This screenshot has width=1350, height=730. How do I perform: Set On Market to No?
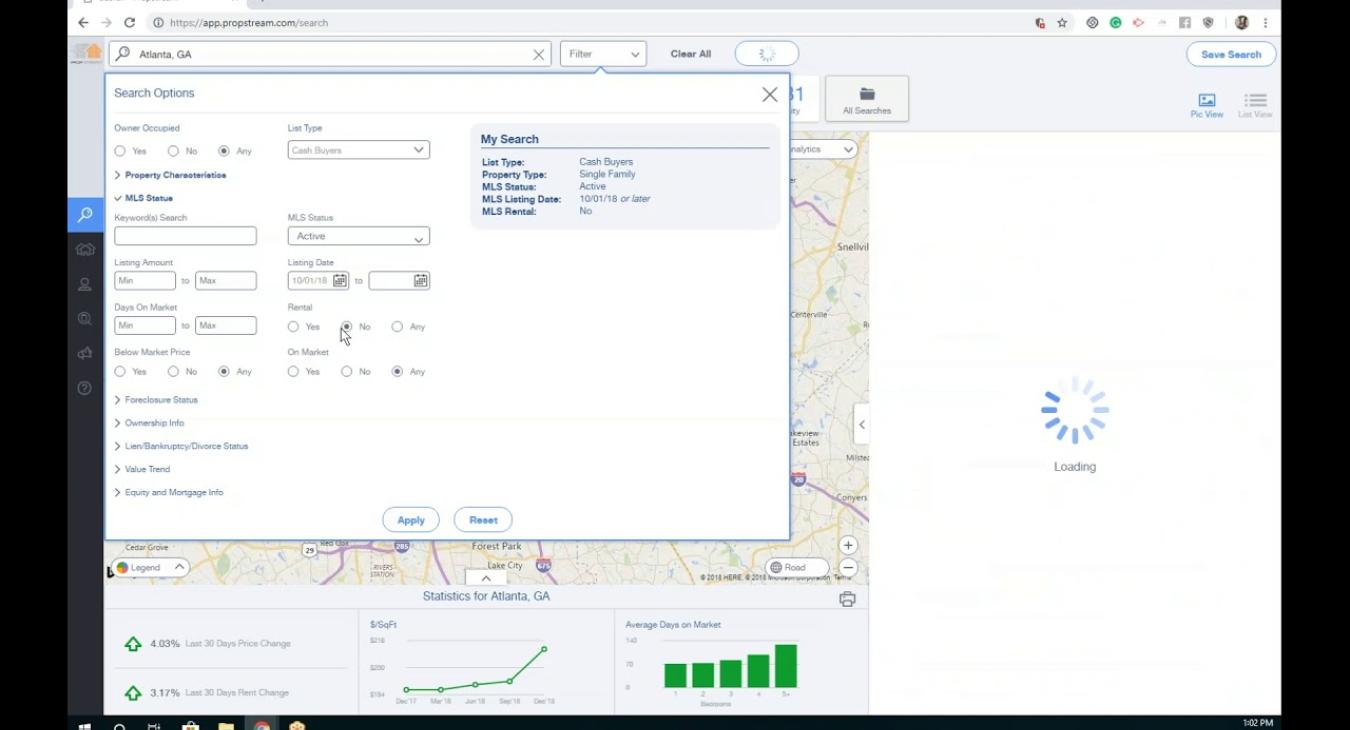pyautogui.click(x=347, y=371)
